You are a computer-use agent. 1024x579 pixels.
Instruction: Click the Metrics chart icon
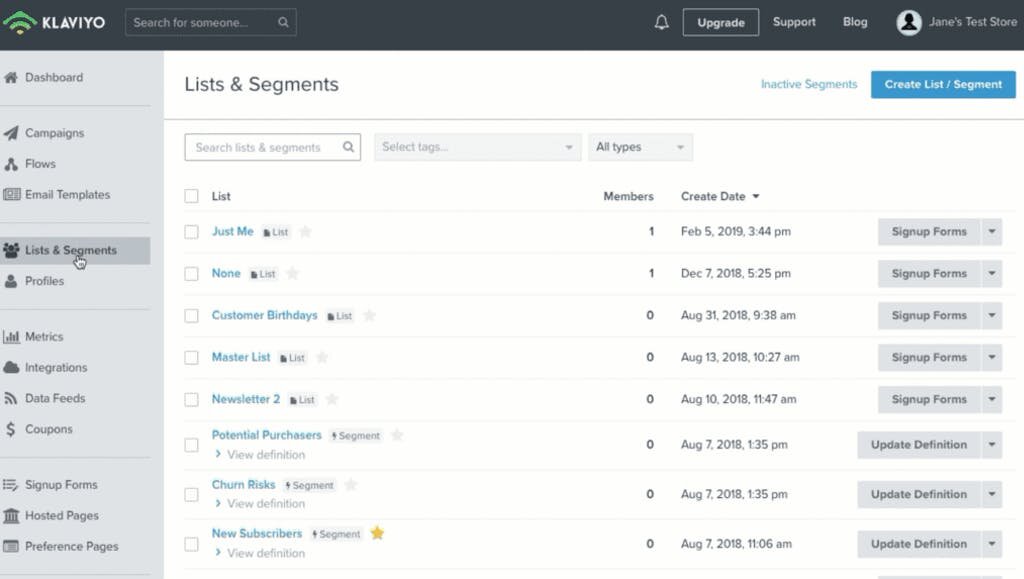11,337
